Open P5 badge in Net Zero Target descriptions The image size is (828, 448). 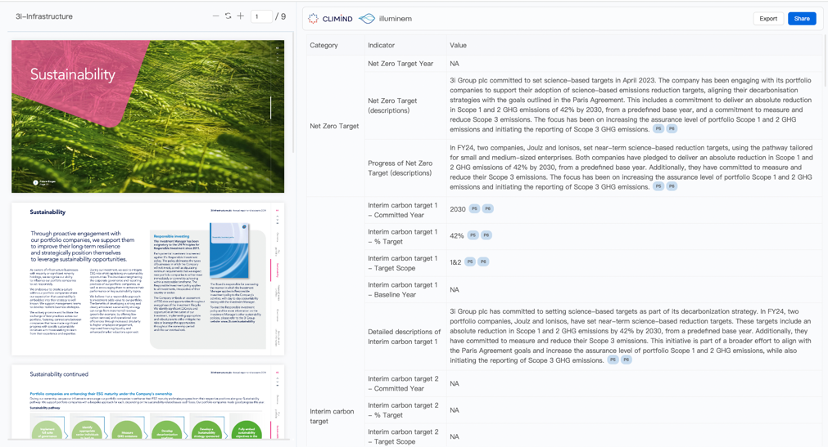click(x=658, y=129)
